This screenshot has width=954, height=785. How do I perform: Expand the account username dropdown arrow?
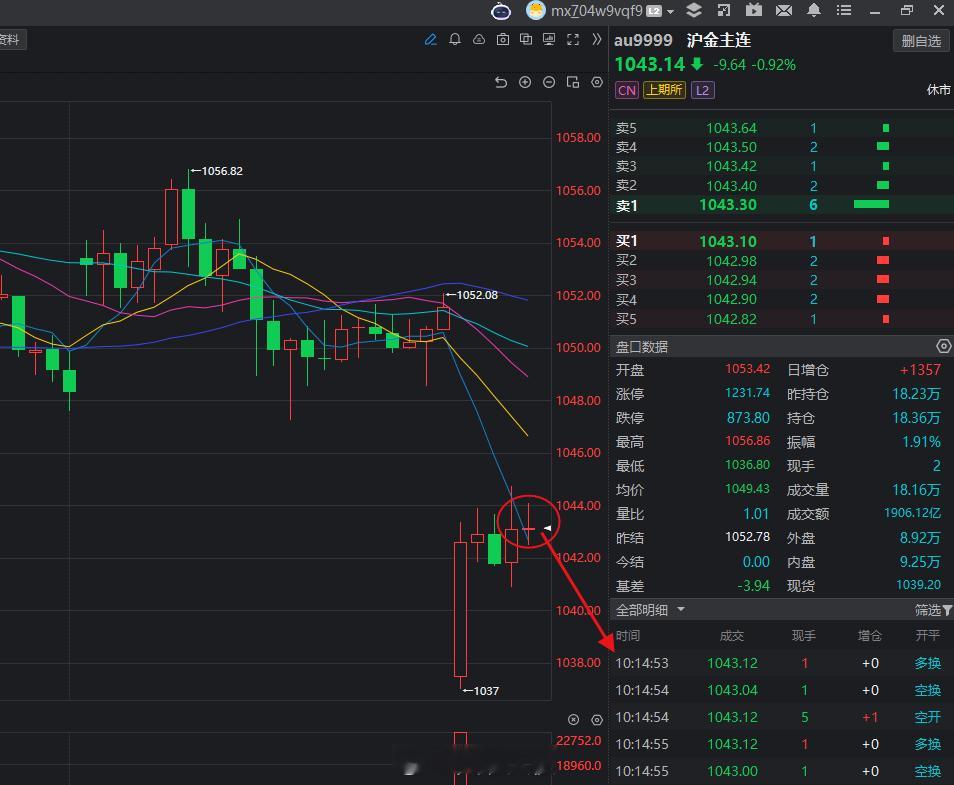pos(670,12)
